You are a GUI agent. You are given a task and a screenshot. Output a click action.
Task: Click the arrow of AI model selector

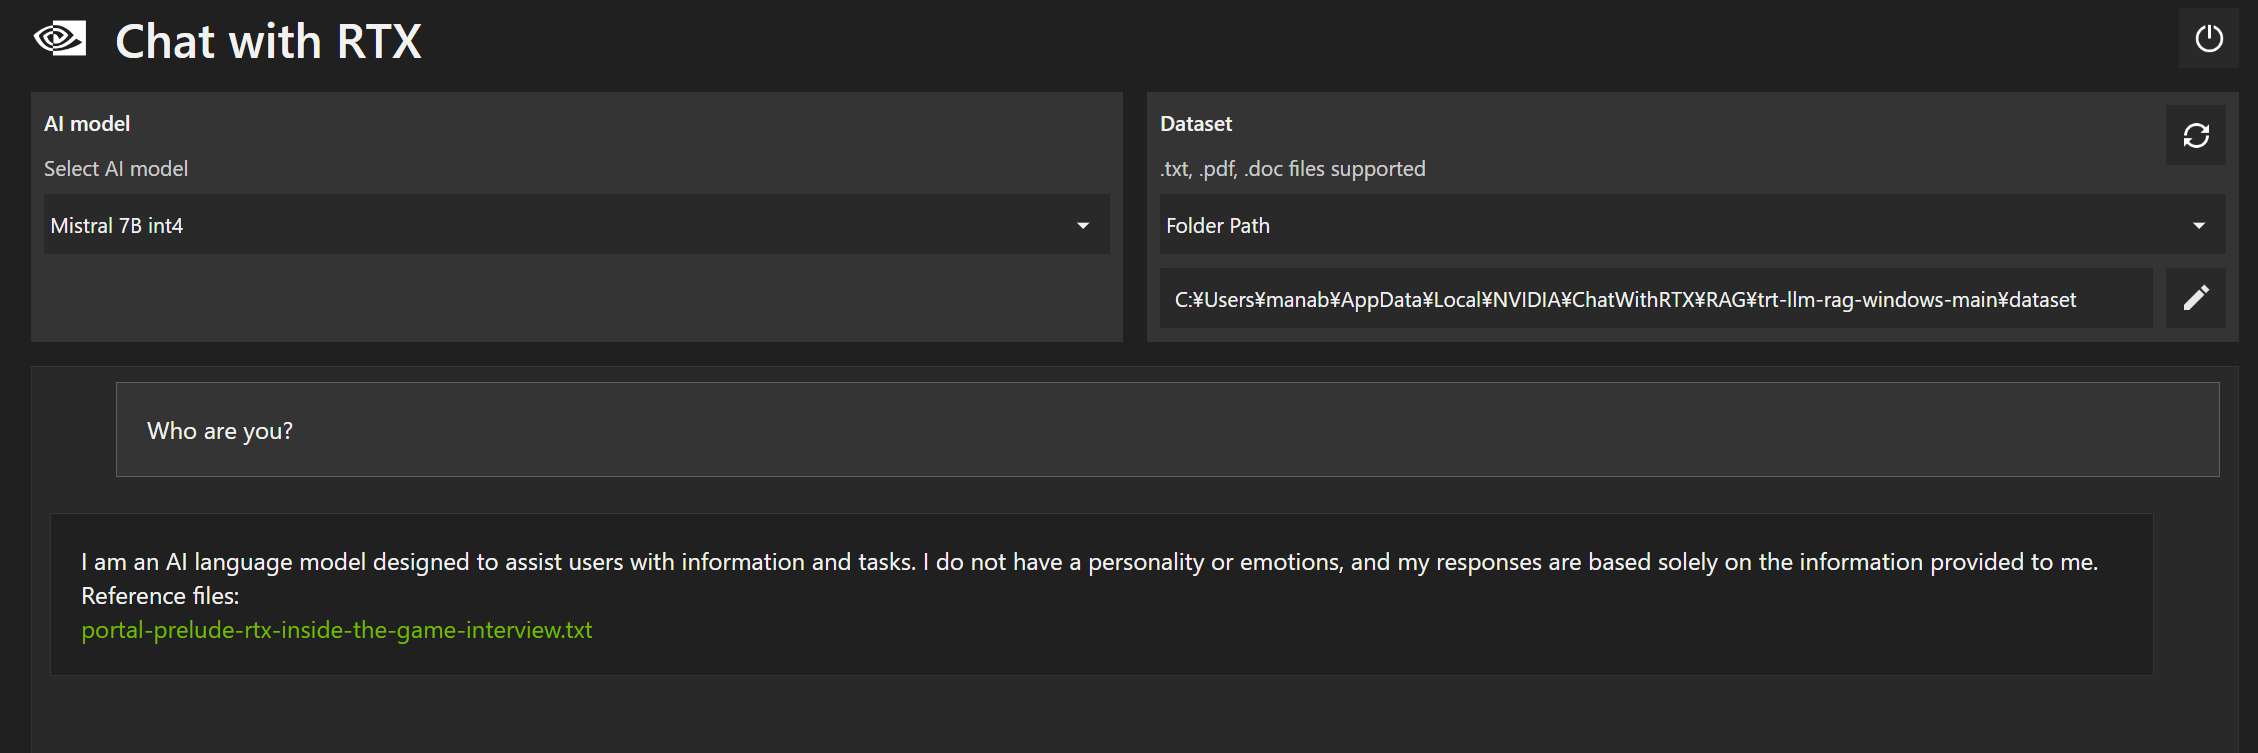(x=1082, y=226)
